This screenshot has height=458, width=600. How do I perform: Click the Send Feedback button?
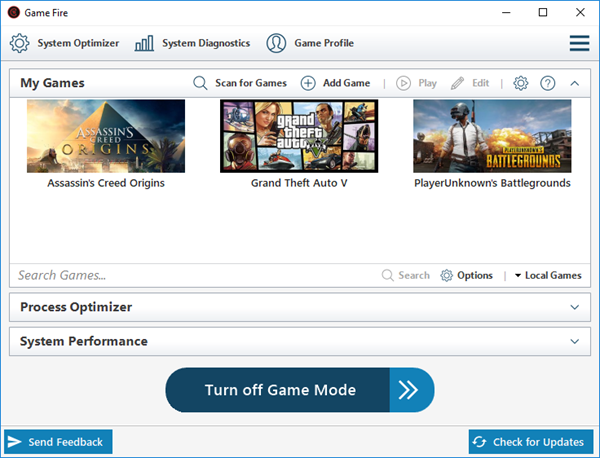(x=58, y=442)
